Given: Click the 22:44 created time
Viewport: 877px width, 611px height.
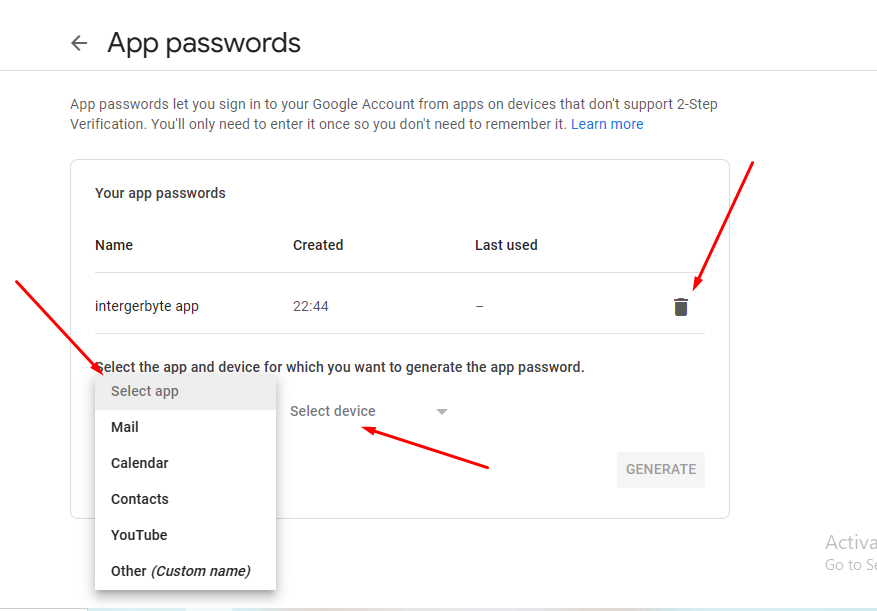Looking at the screenshot, I should pyautogui.click(x=310, y=307).
